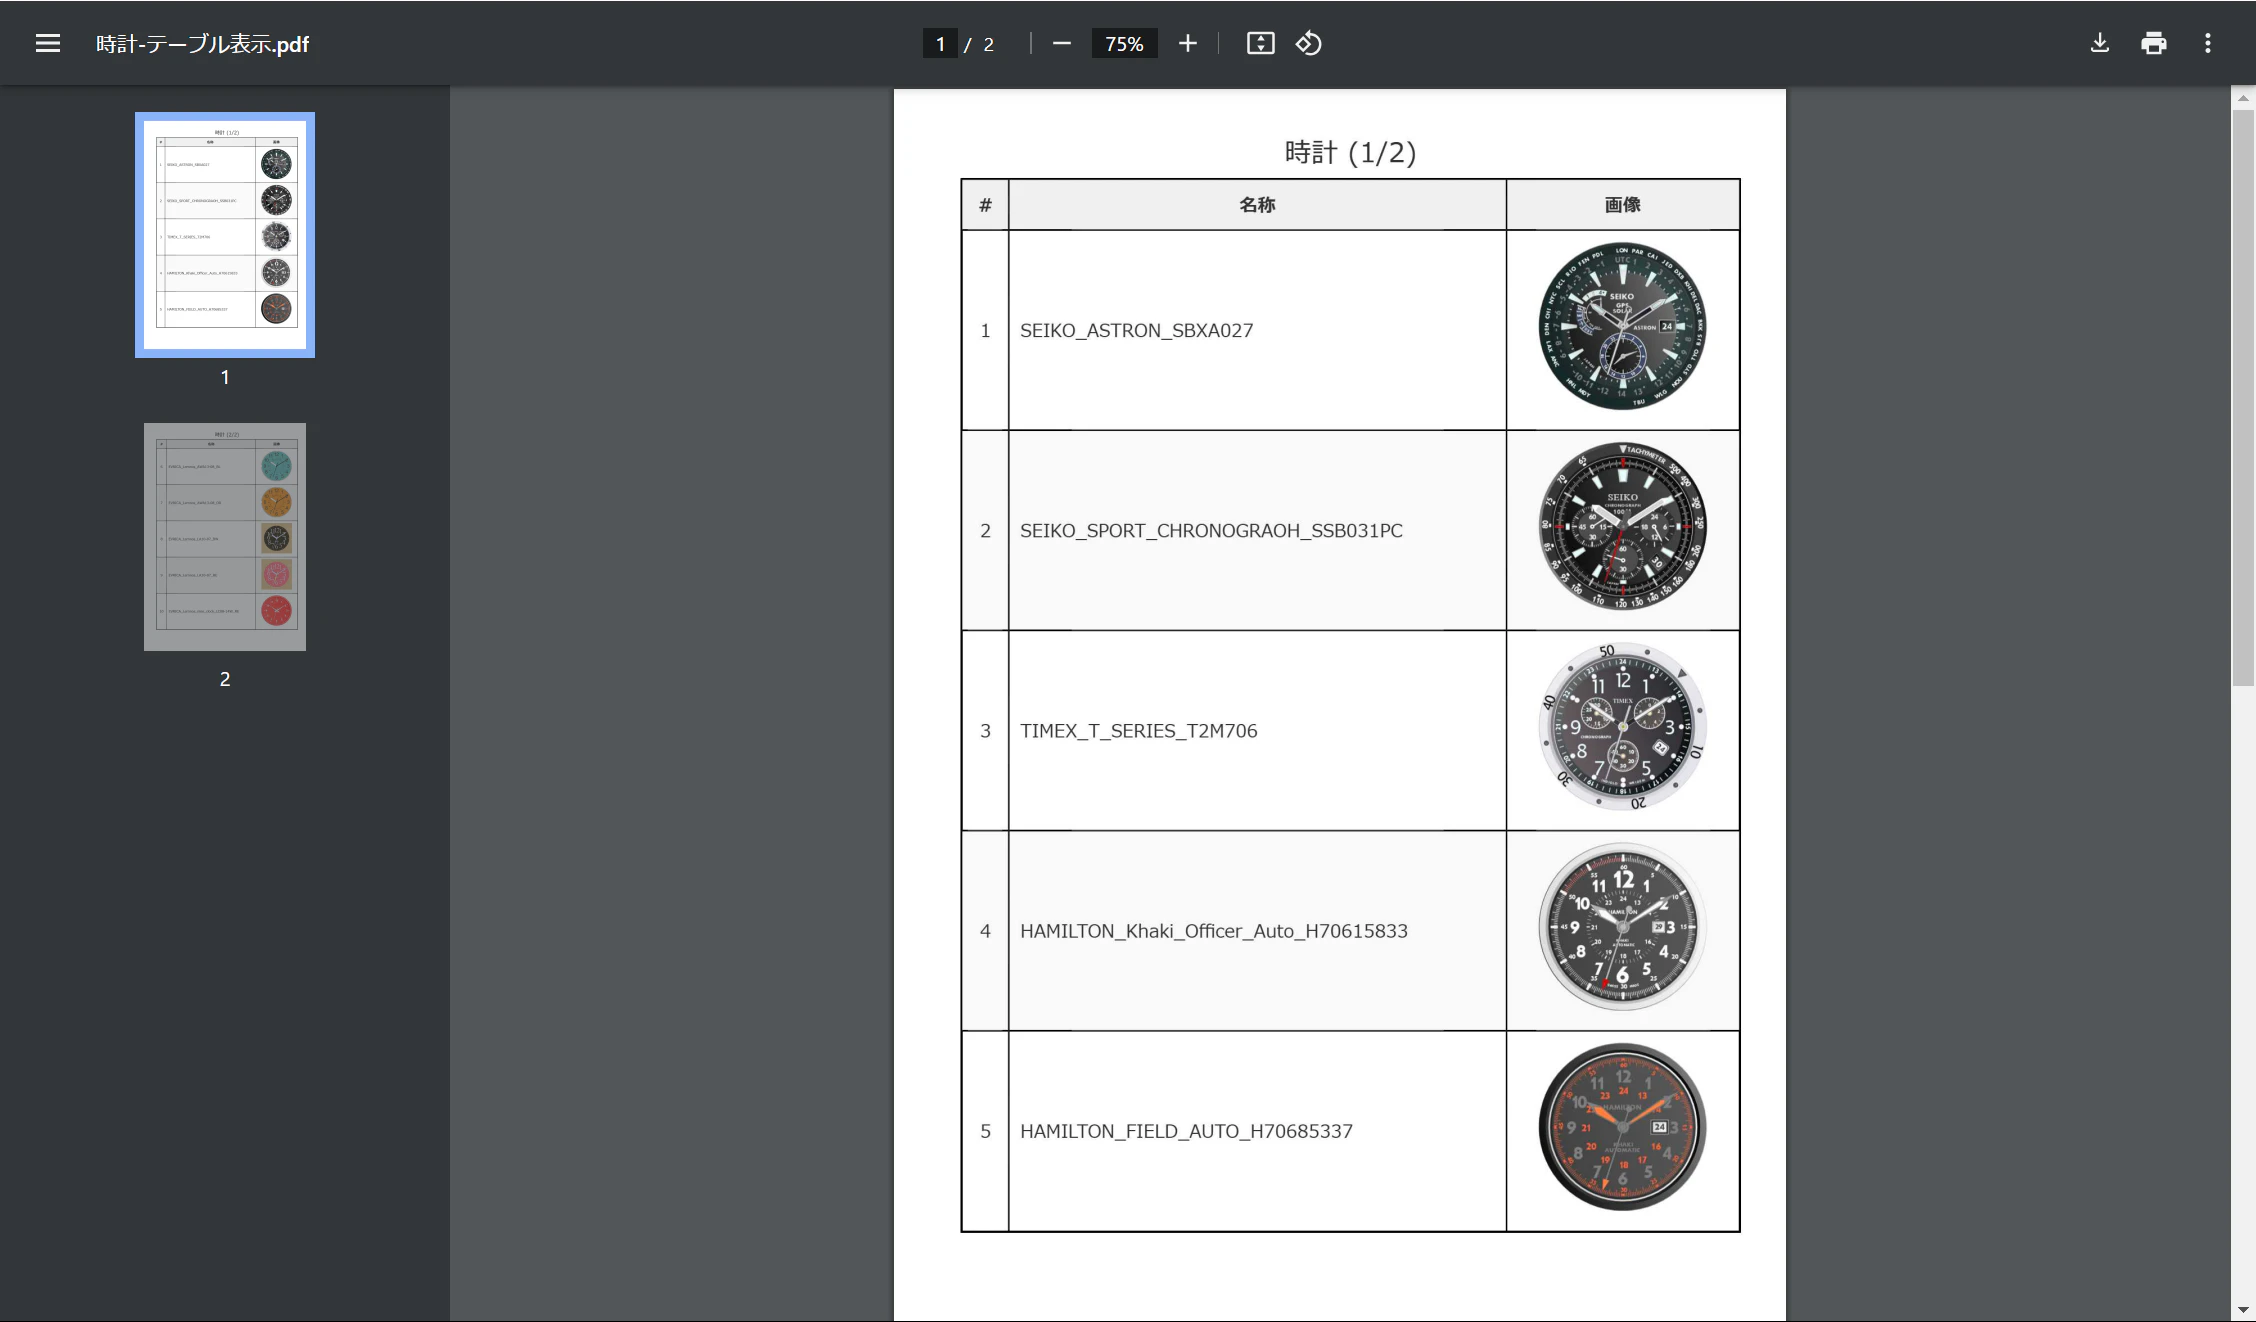The image size is (2256, 1322).
Task: Open the more actions three-dot menu
Action: pyautogui.click(x=2208, y=43)
